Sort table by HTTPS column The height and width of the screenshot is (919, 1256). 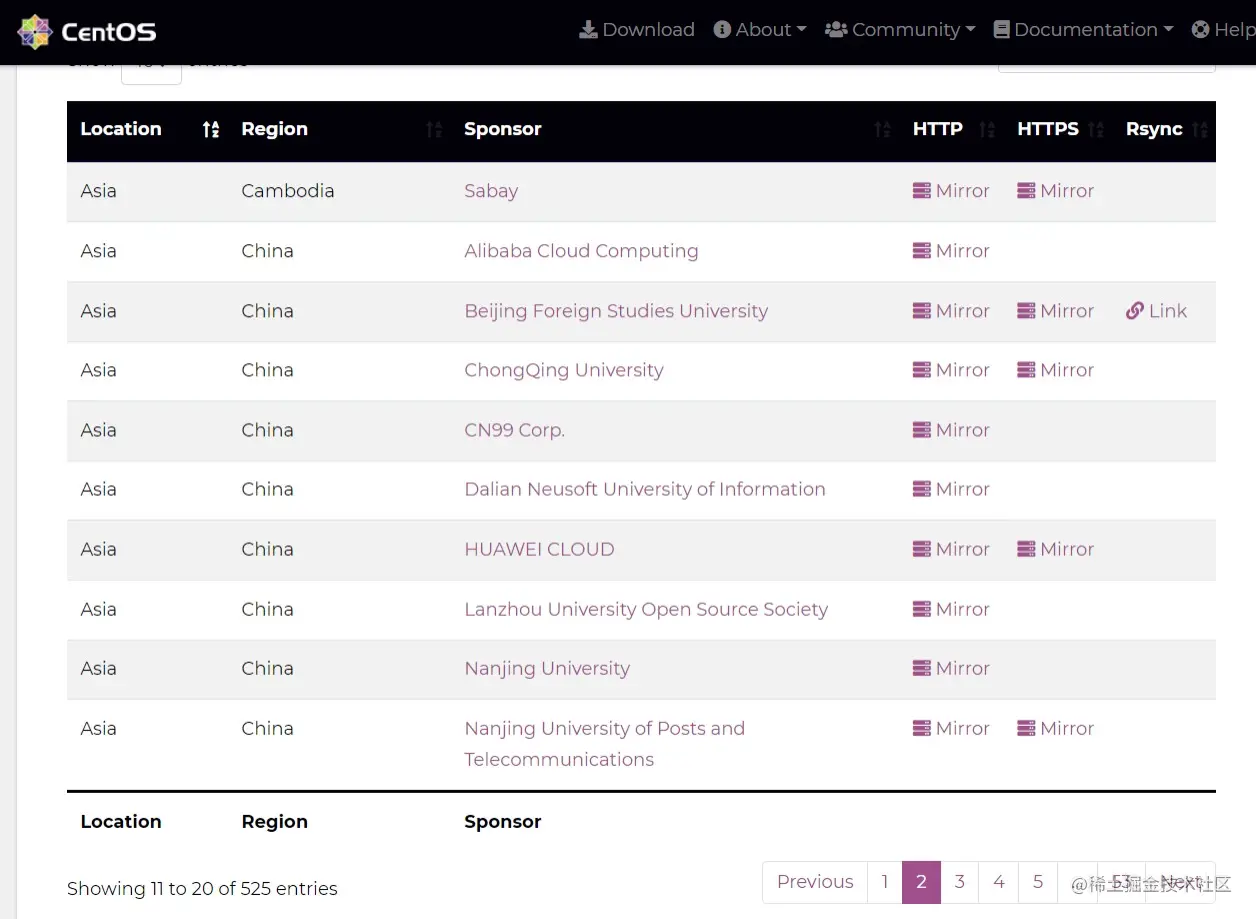pos(1058,130)
